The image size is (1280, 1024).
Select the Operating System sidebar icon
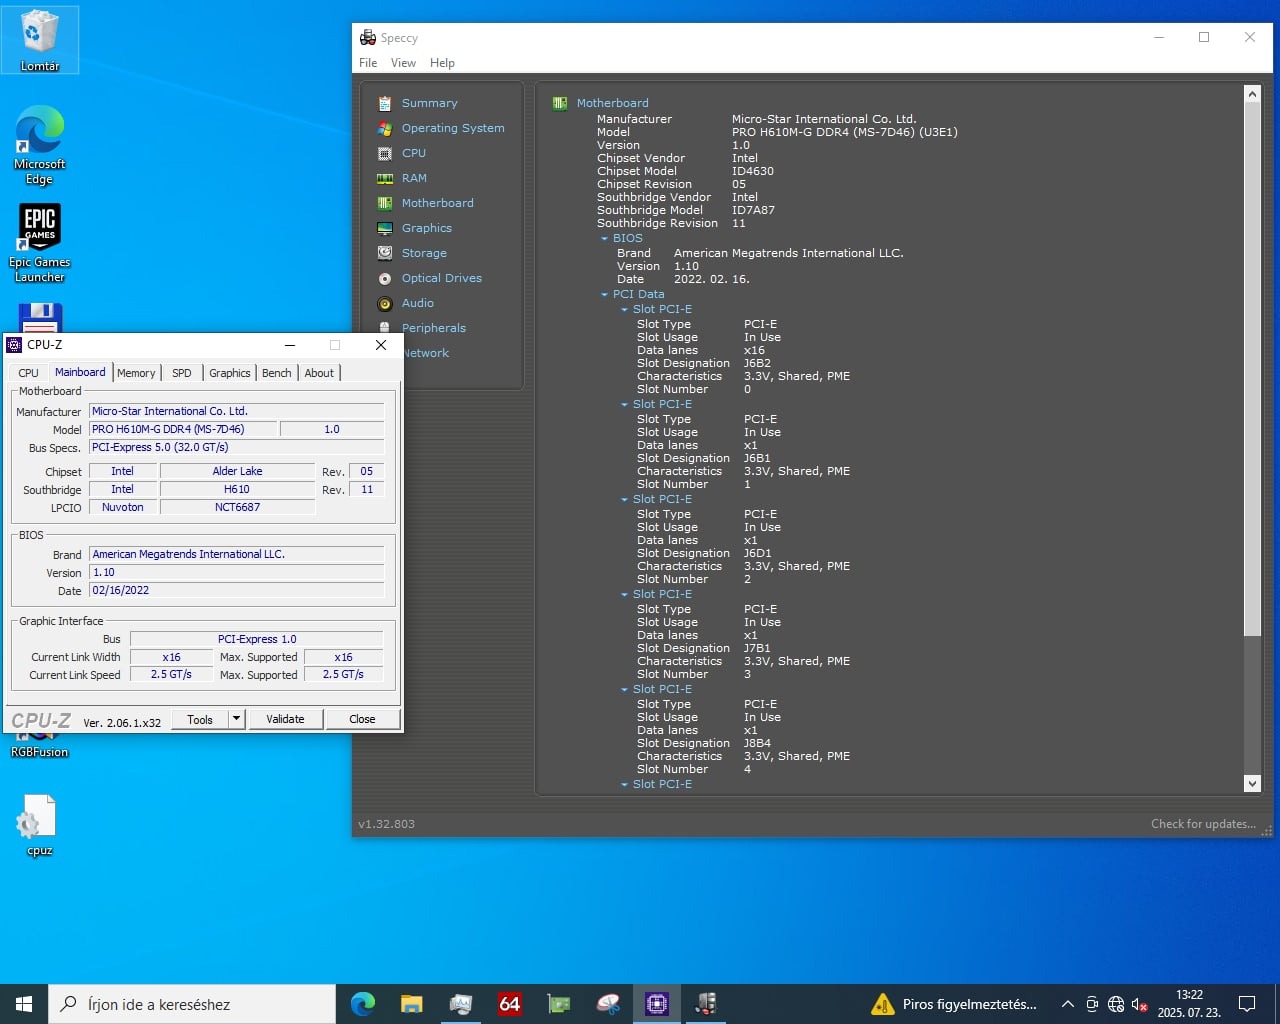click(385, 128)
